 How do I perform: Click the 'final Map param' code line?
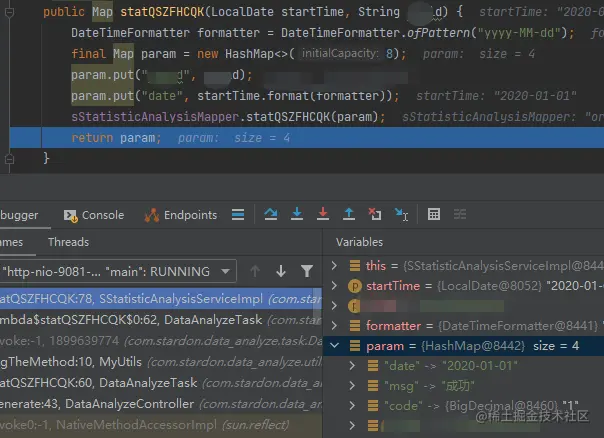(x=238, y=54)
